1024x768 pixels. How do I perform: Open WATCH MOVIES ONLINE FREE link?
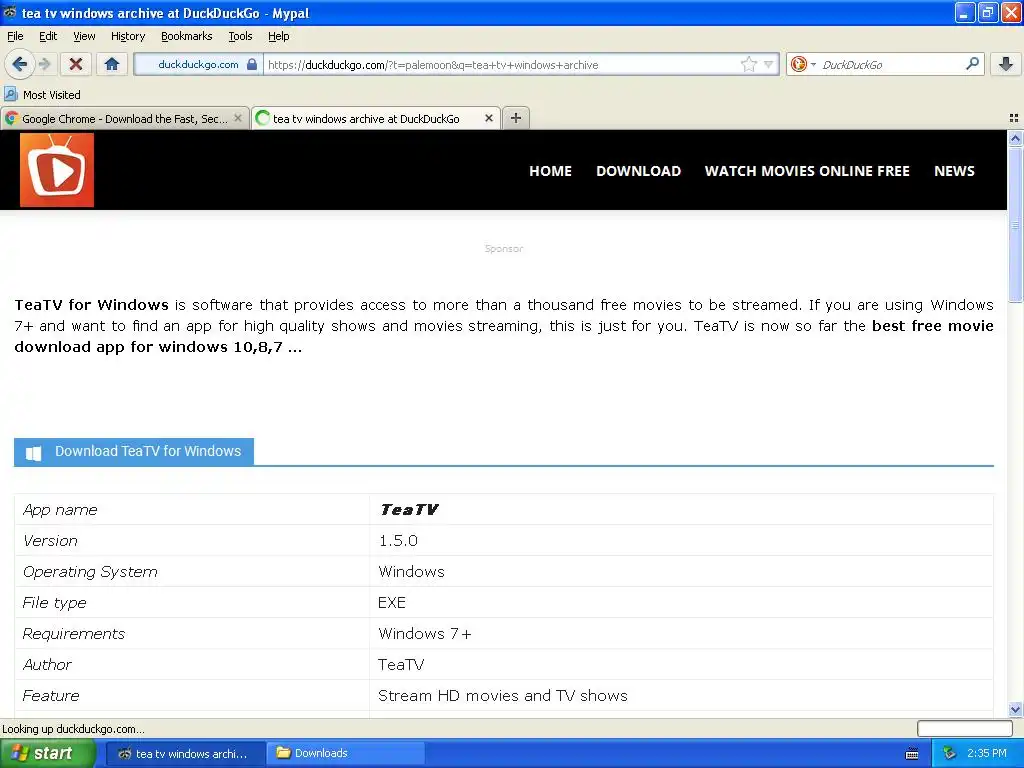coord(807,171)
